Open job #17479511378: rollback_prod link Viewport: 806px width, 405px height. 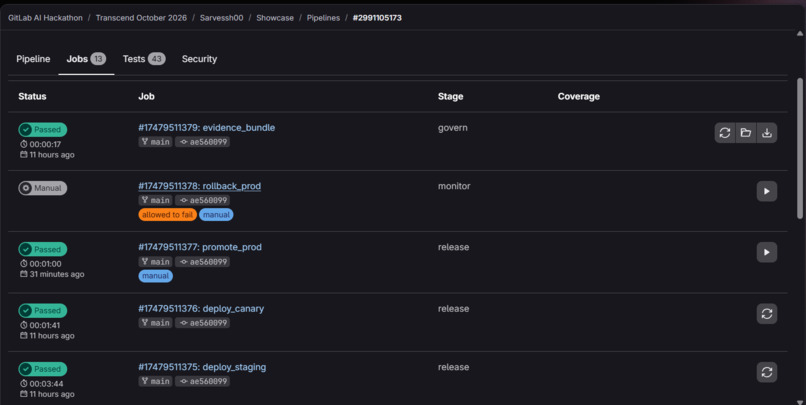[199, 186]
